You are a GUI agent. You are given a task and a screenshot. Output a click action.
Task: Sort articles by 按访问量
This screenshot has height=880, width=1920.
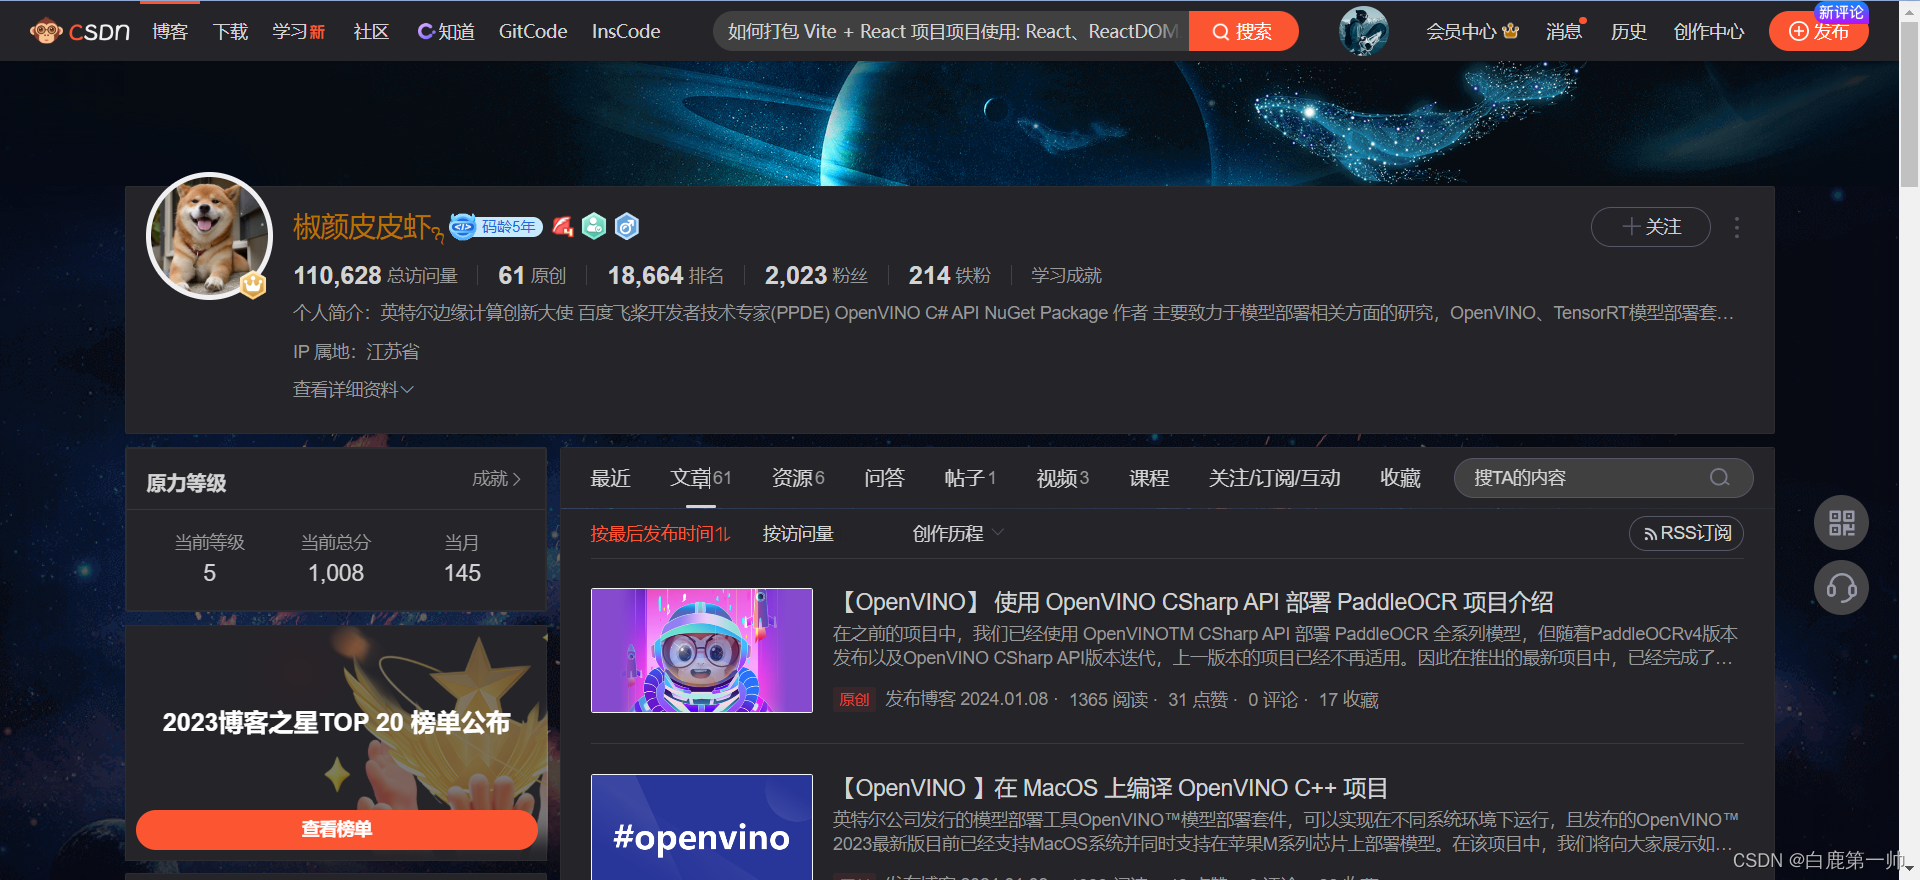point(798,534)
